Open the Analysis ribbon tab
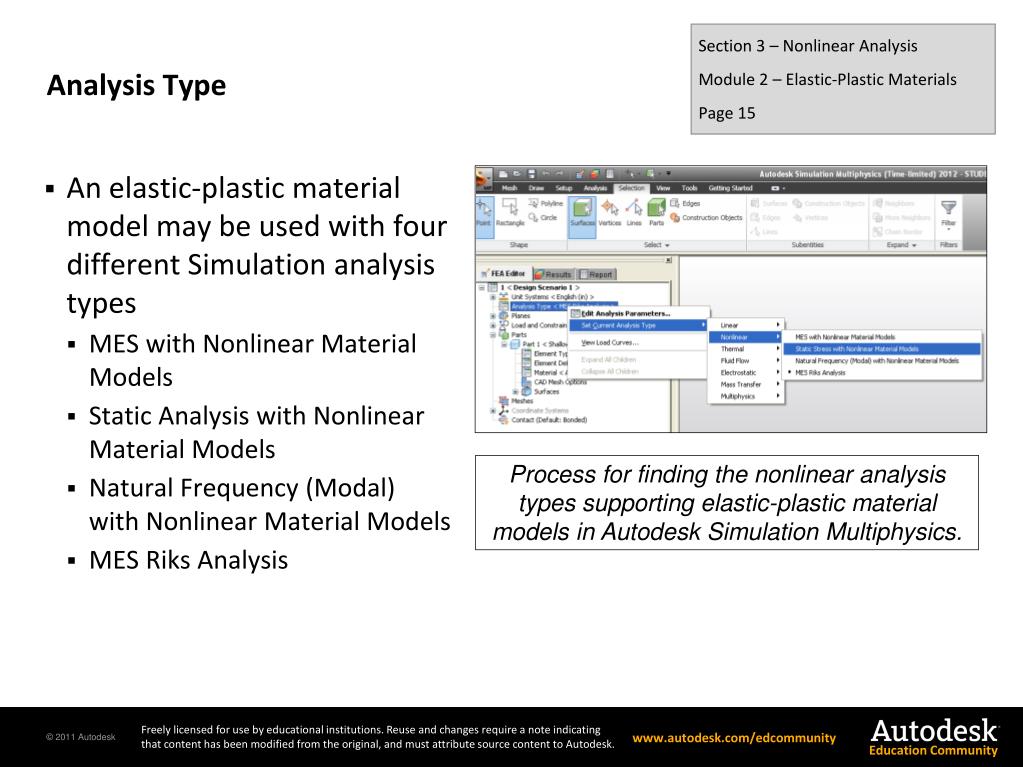 click(595, 188)
